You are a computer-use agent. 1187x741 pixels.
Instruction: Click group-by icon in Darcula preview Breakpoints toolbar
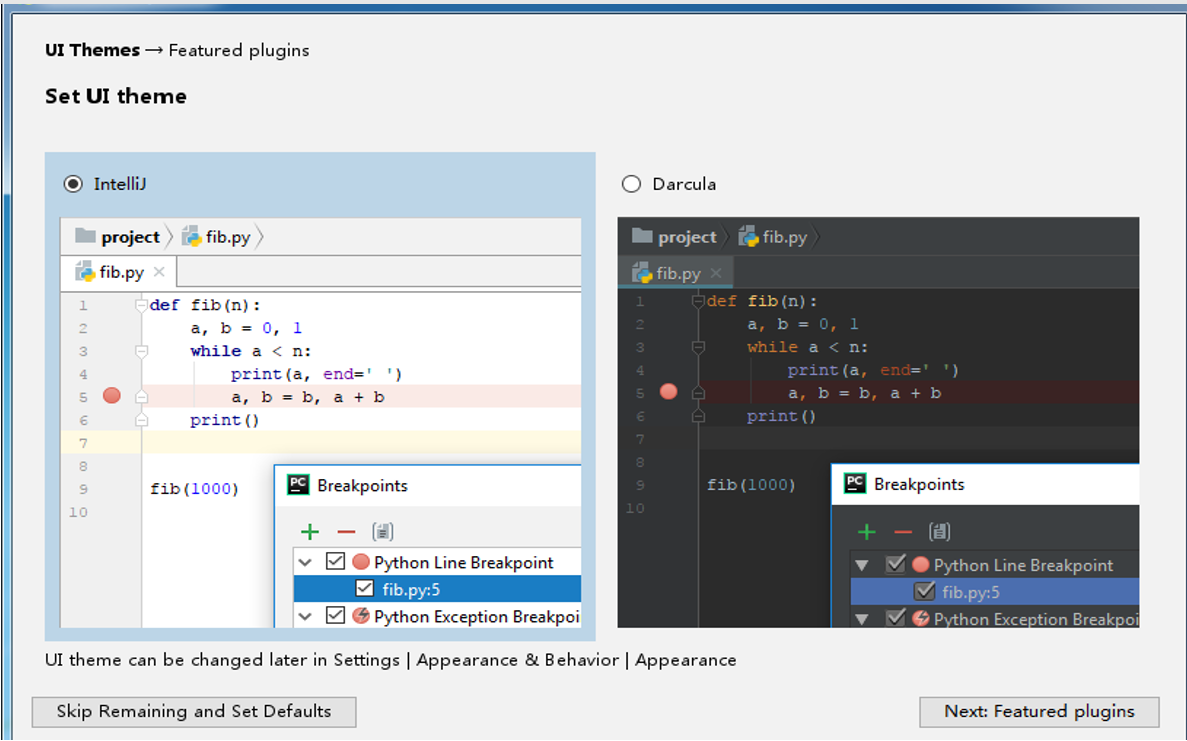[x=939, y=532]
